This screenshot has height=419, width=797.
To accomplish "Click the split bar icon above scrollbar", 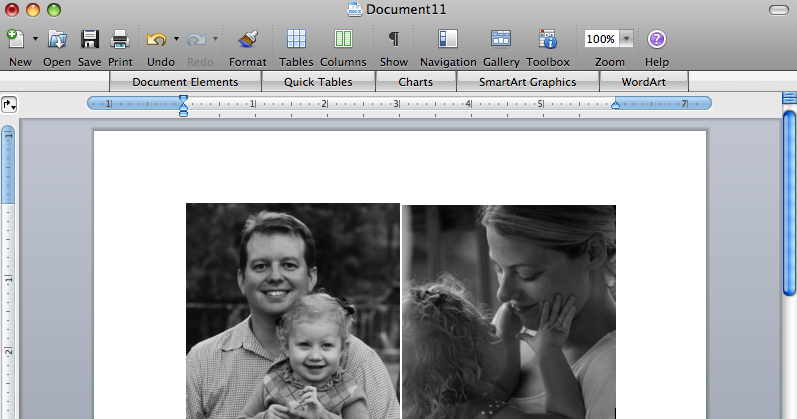I will (789, 98).
